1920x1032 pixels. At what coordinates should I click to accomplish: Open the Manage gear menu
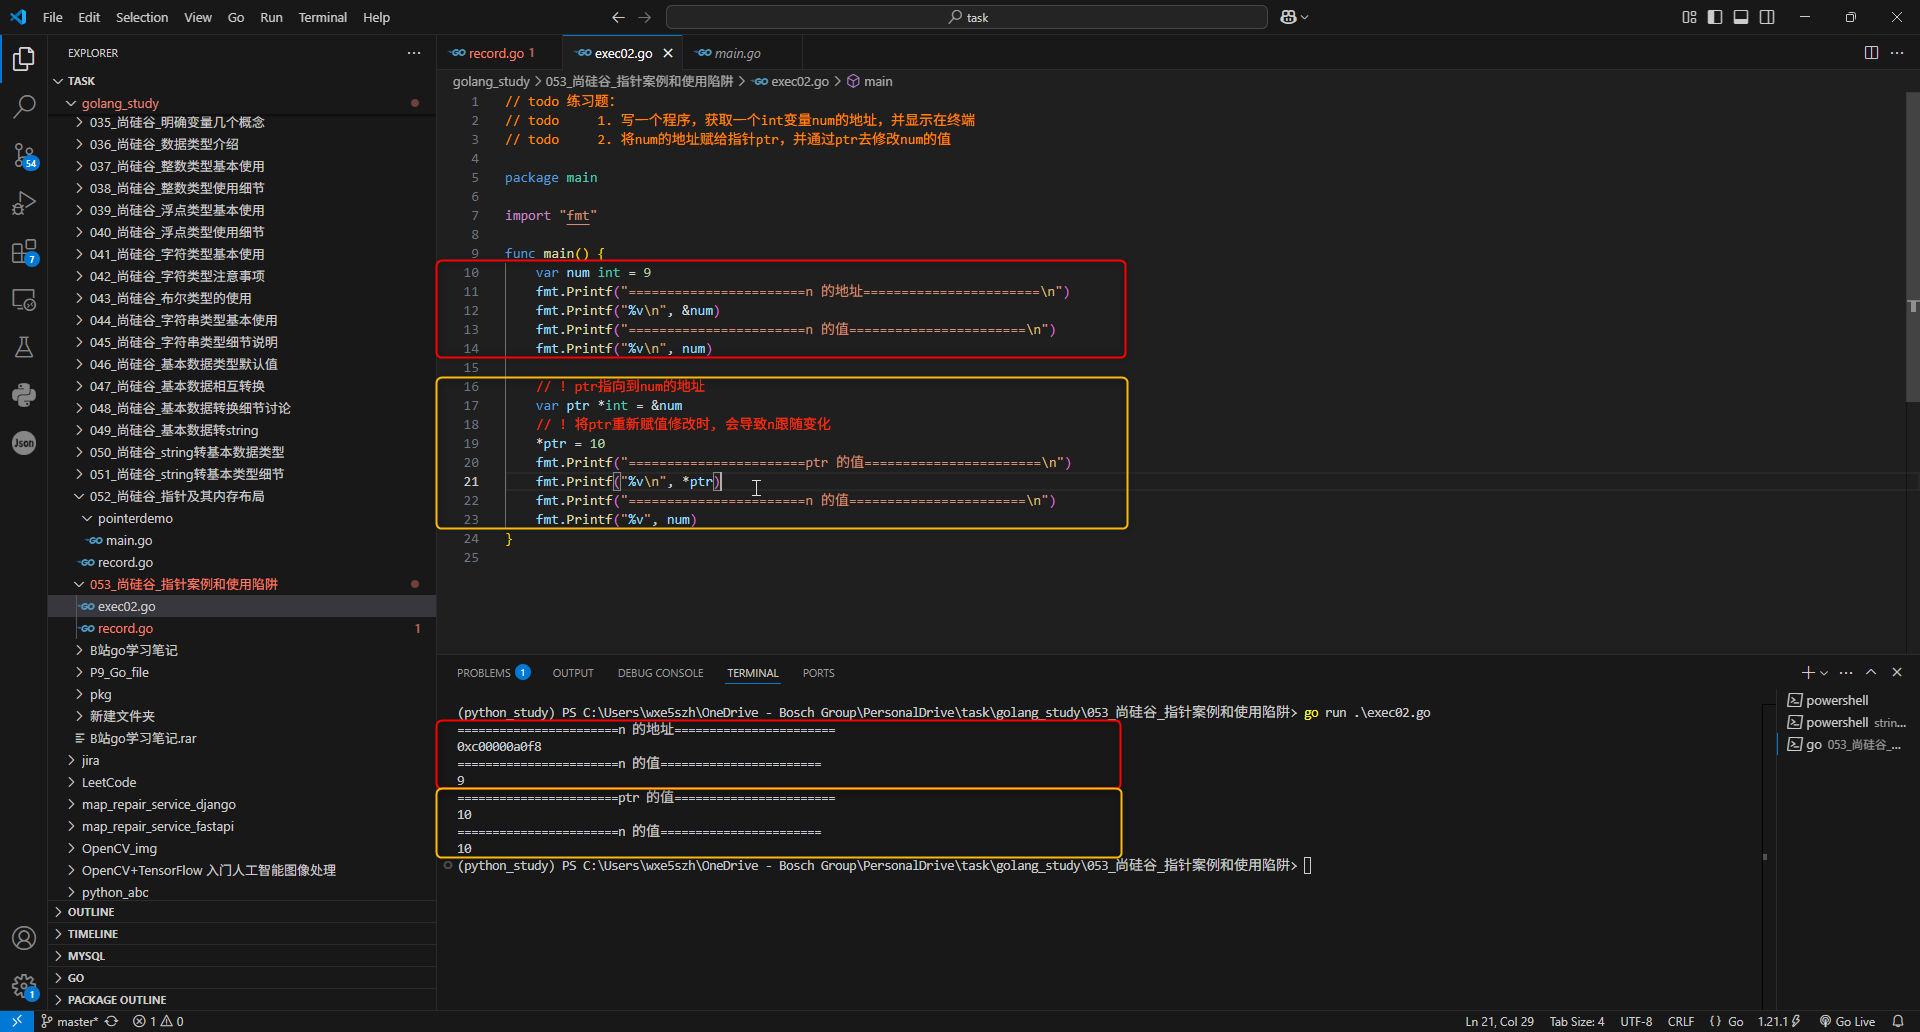pyautogui.click(x=24, y=986)
